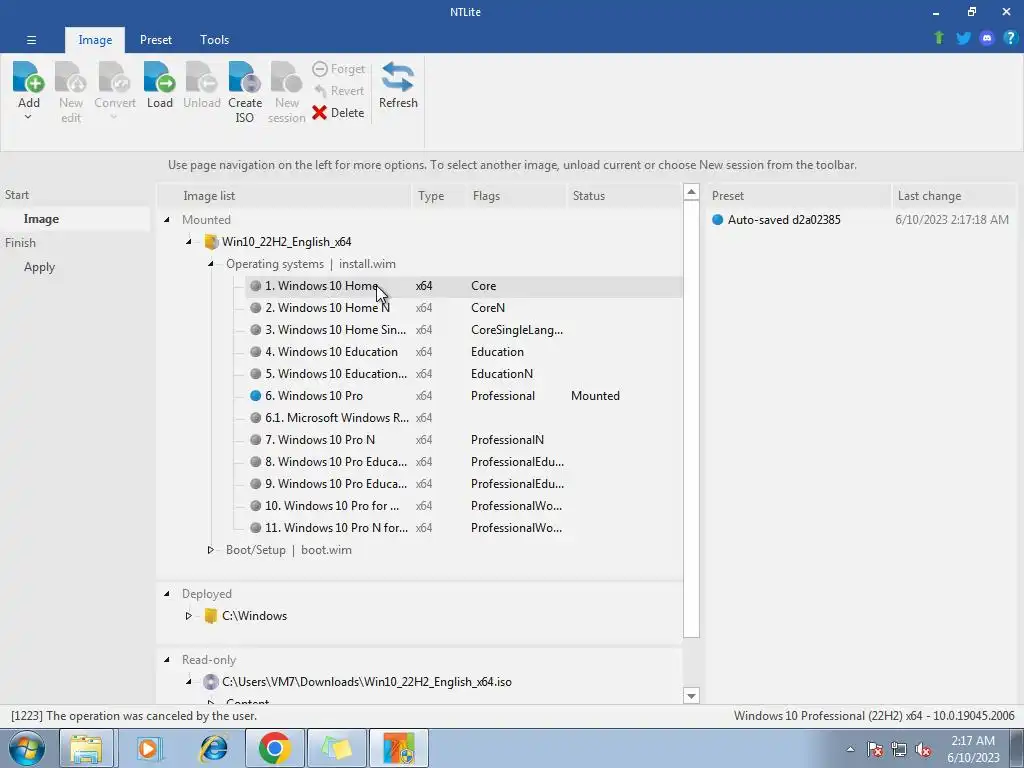Click the Type column header
Viewport: 1024px width, 768px height.
tap(440, 196)
